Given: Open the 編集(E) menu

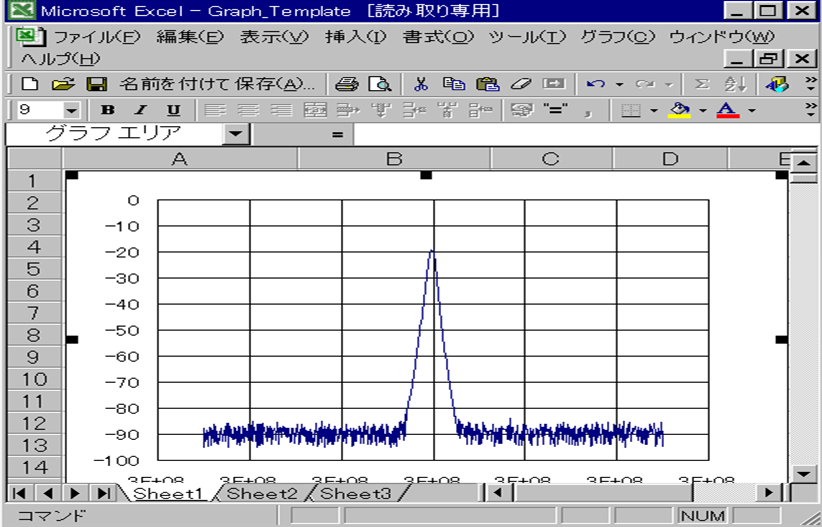Looking at the screenshot, I should tap(190, 37).
